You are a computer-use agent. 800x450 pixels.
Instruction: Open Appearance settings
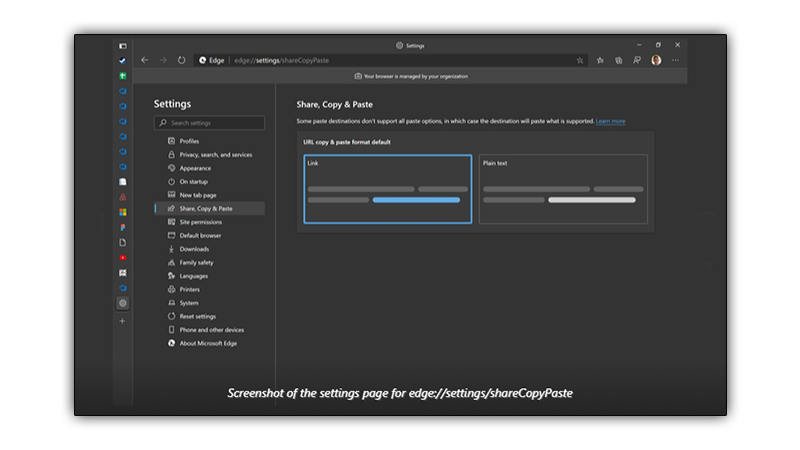(196, 168)
